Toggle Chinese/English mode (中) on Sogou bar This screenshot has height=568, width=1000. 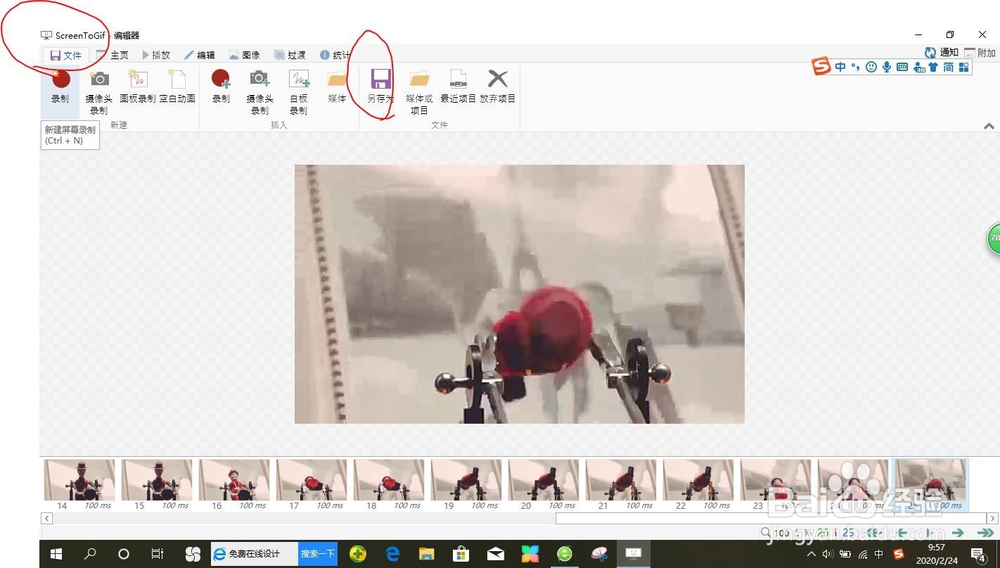841,67
